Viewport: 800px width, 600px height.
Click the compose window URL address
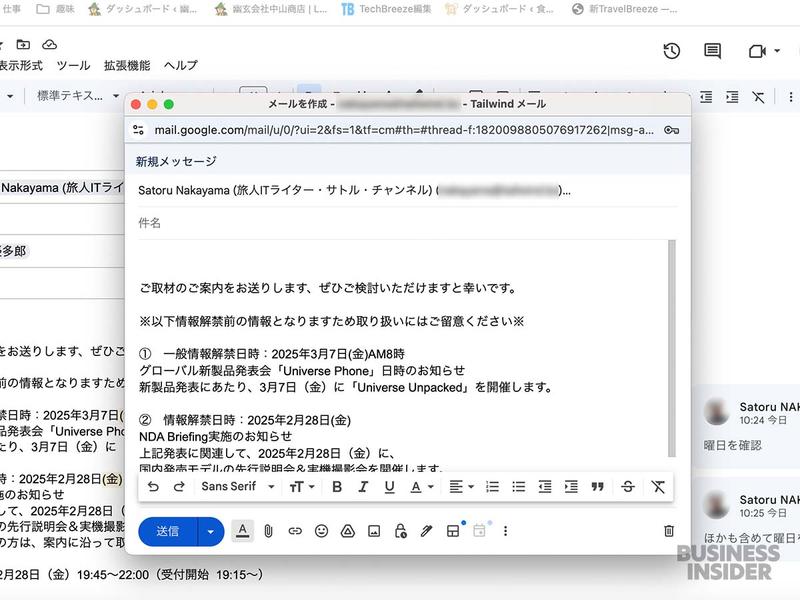tap(404, 130)
